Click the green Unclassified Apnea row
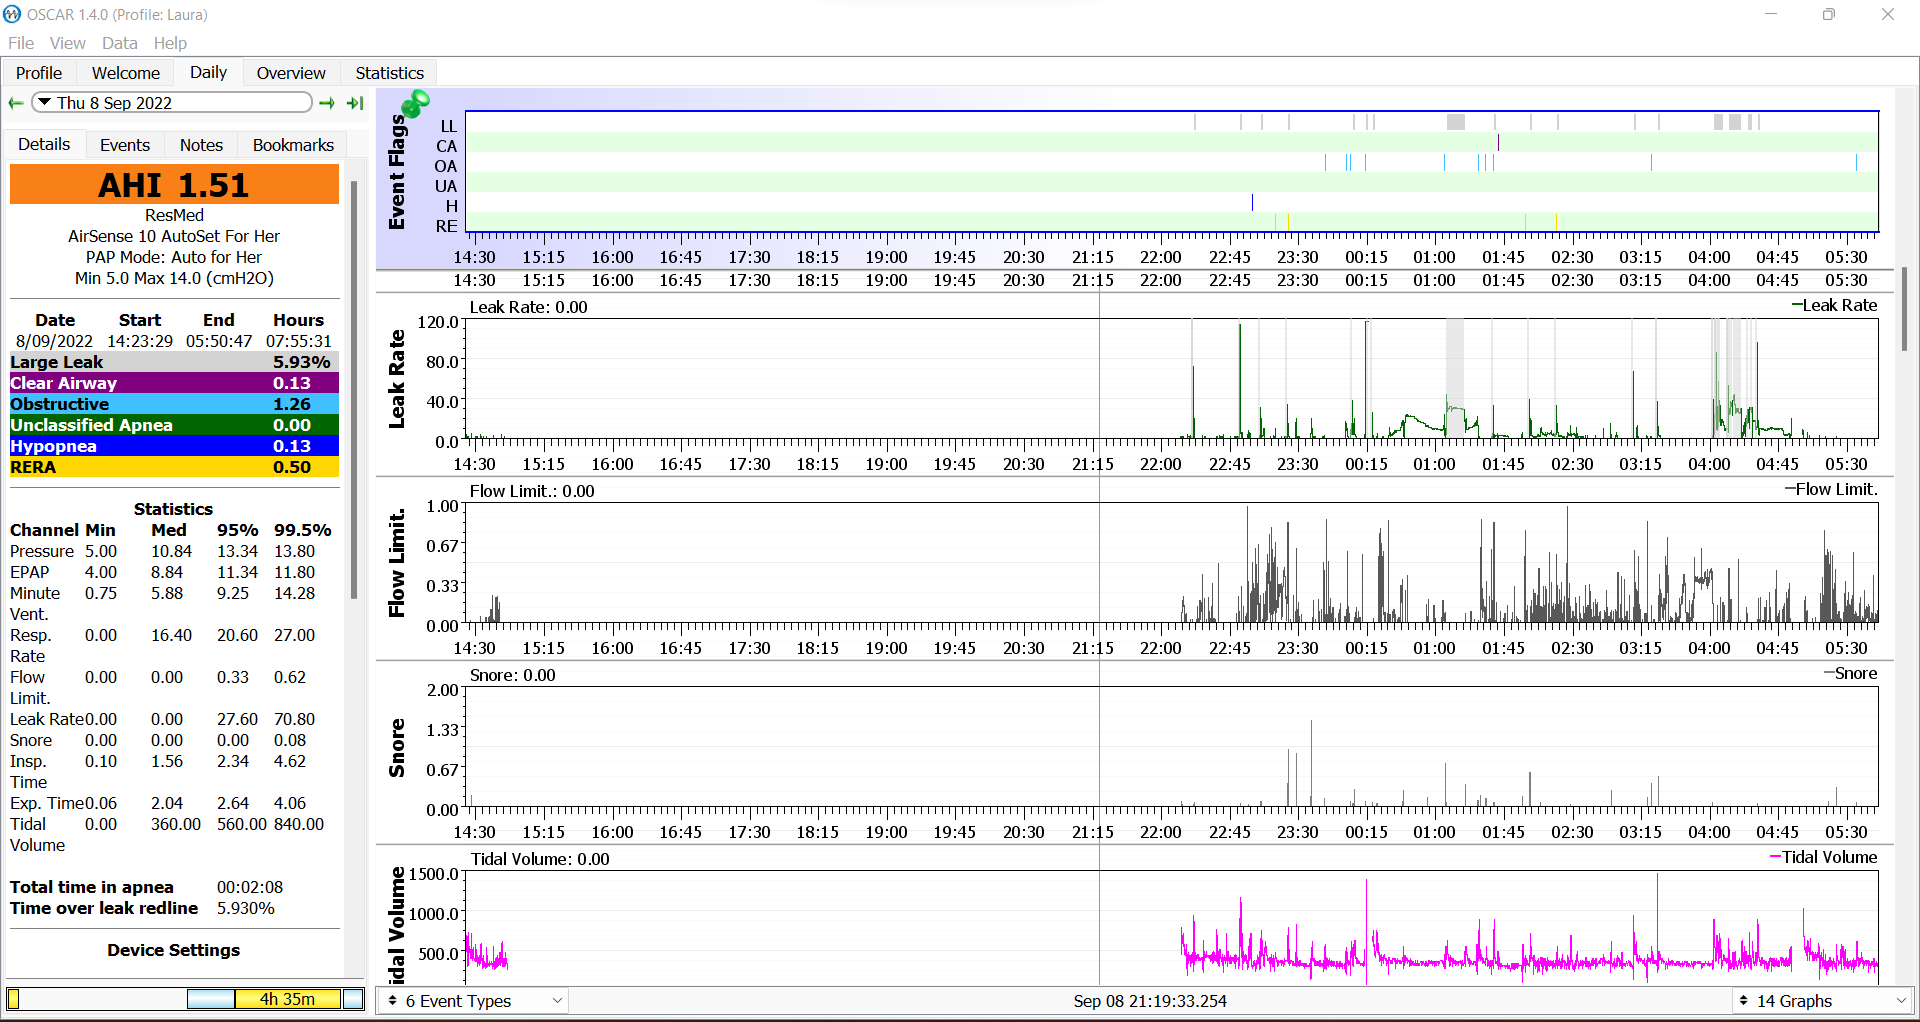 pyautogui.click(x=174, y=425)
